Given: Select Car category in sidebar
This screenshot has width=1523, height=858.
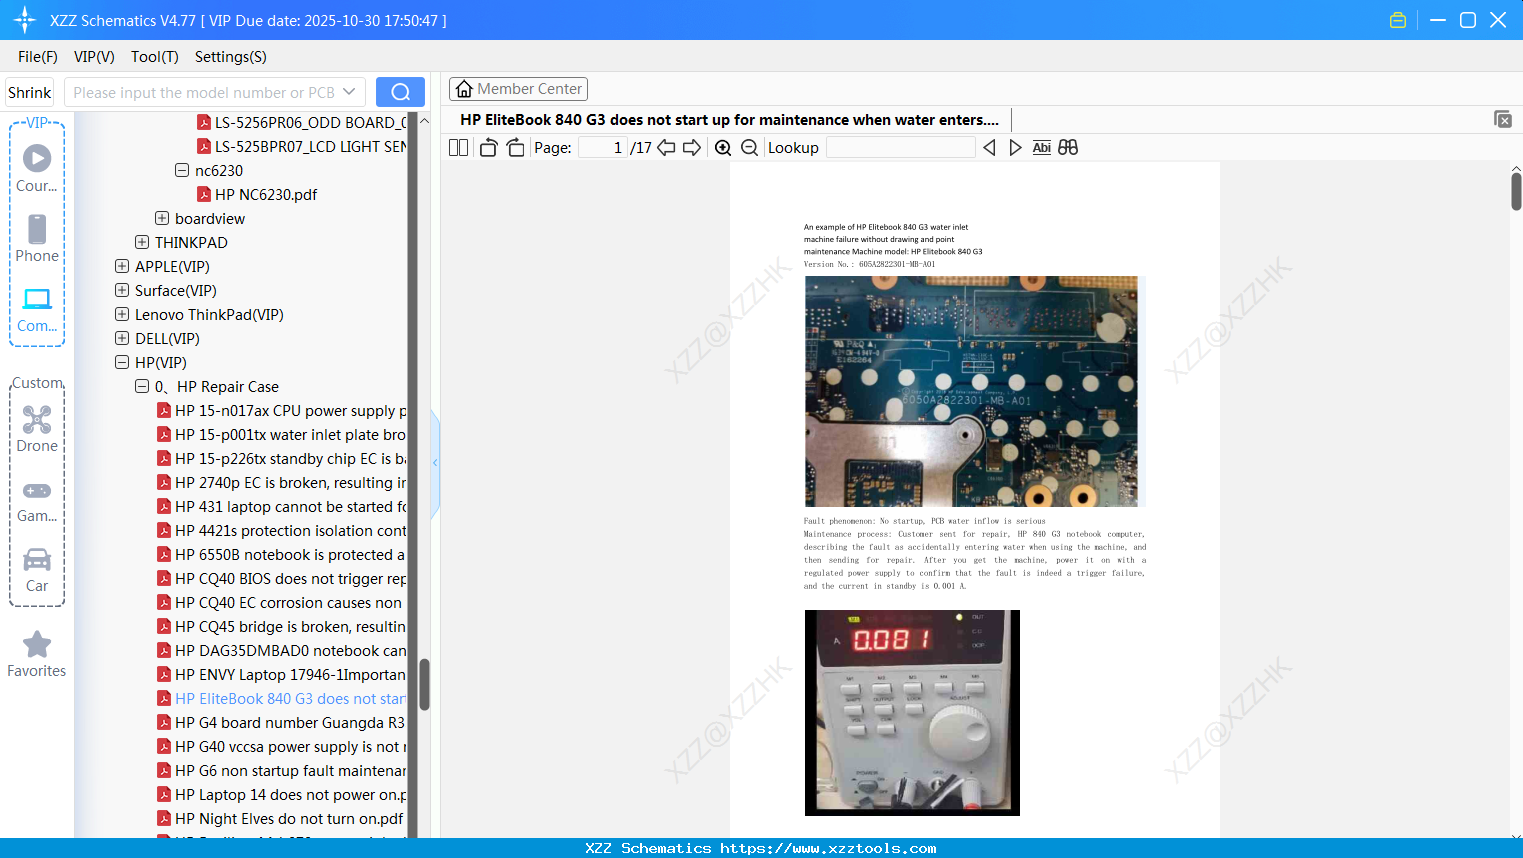Looking at the screenshot, I should [37, 570].
